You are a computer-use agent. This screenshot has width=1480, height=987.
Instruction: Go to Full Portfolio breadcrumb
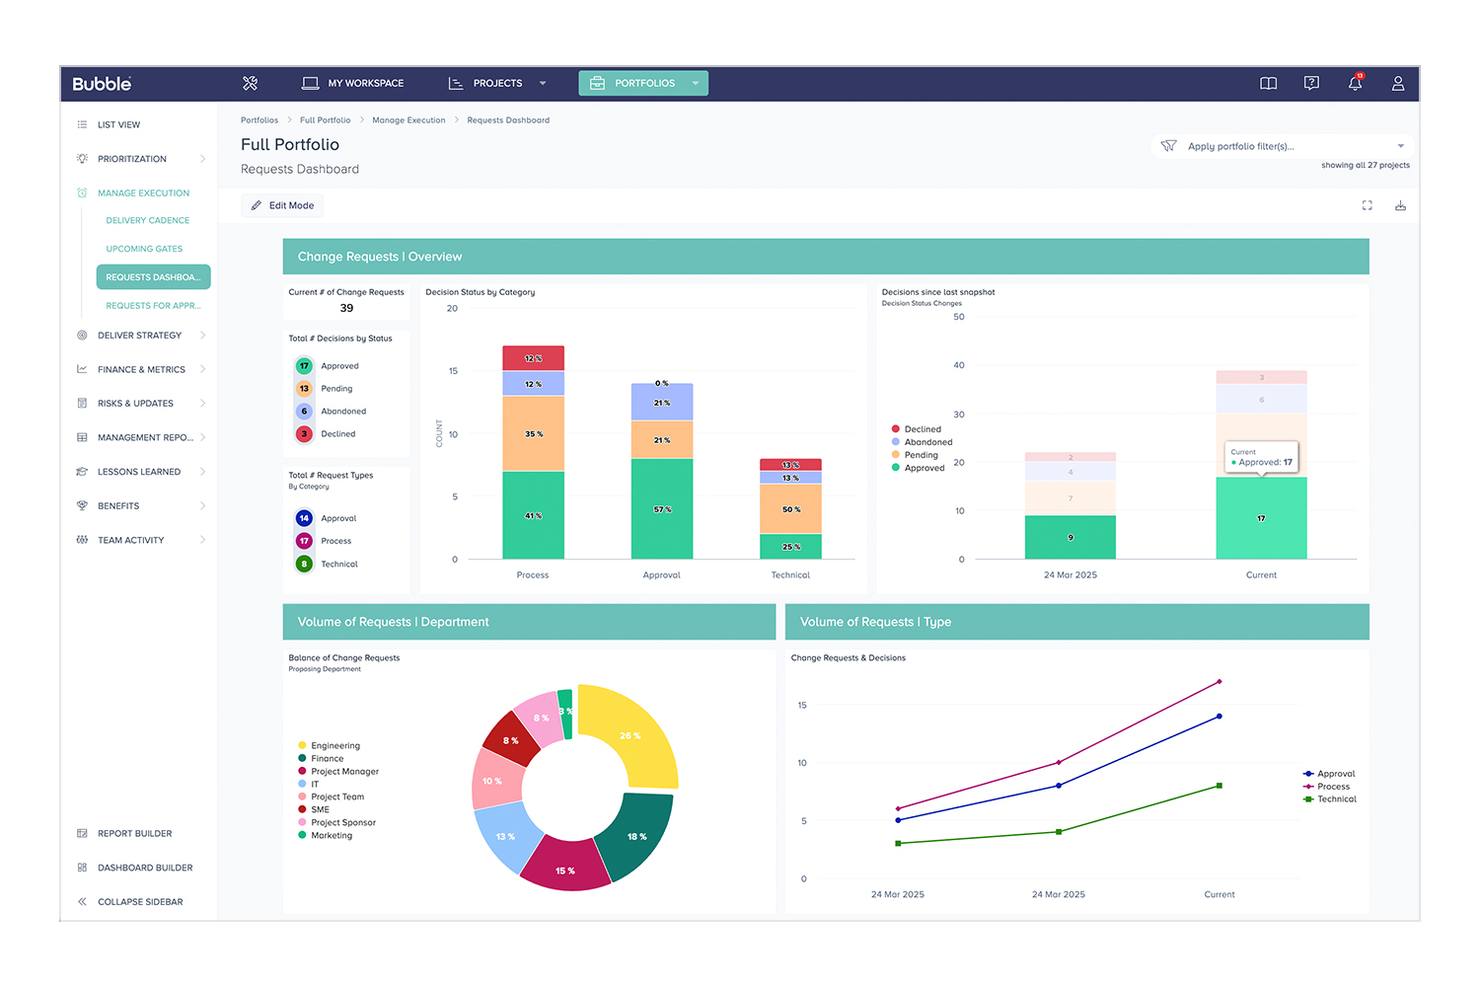click(x=325, y=120)
